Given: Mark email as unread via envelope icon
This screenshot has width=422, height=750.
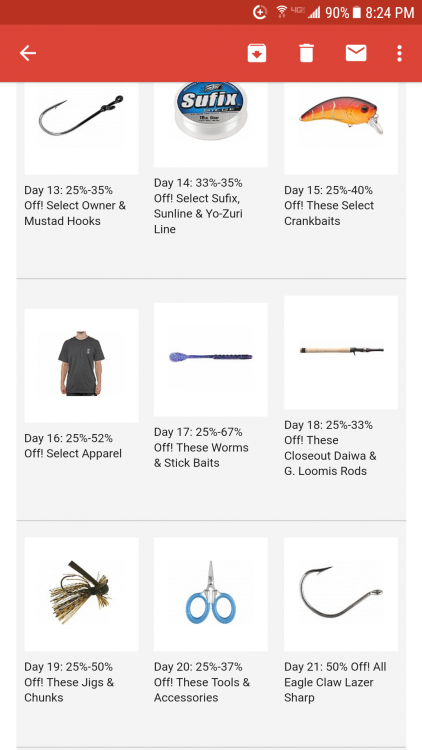Looking at the screenshot, I should pyautogui.click(x=356, y=53).
